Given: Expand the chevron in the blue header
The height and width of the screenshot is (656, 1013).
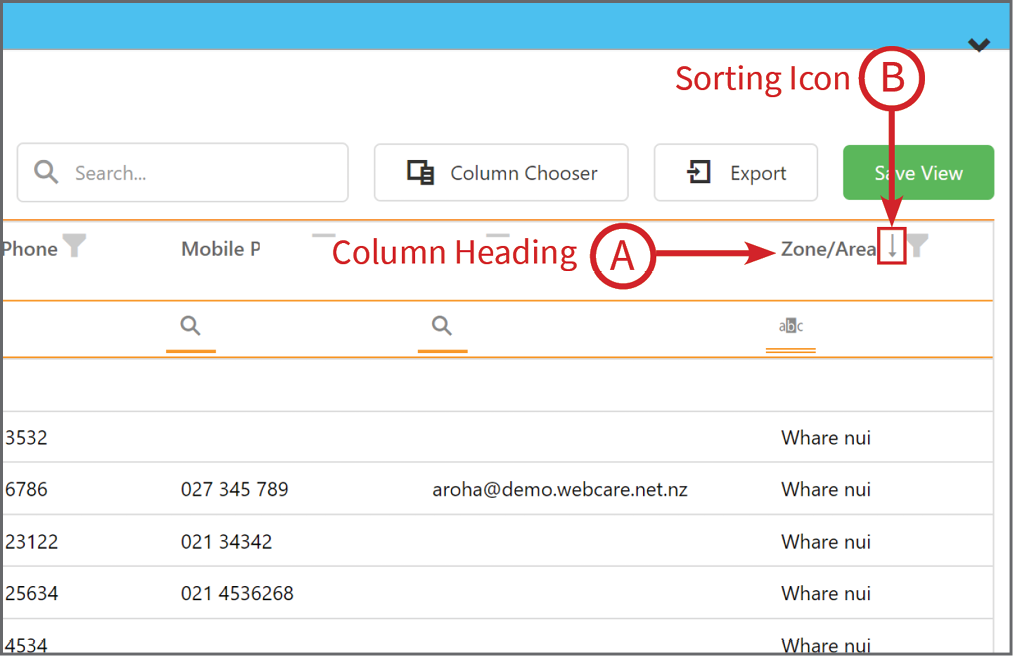Looking at the screenshot, I should pyautogui.click(x=979, y=45).
